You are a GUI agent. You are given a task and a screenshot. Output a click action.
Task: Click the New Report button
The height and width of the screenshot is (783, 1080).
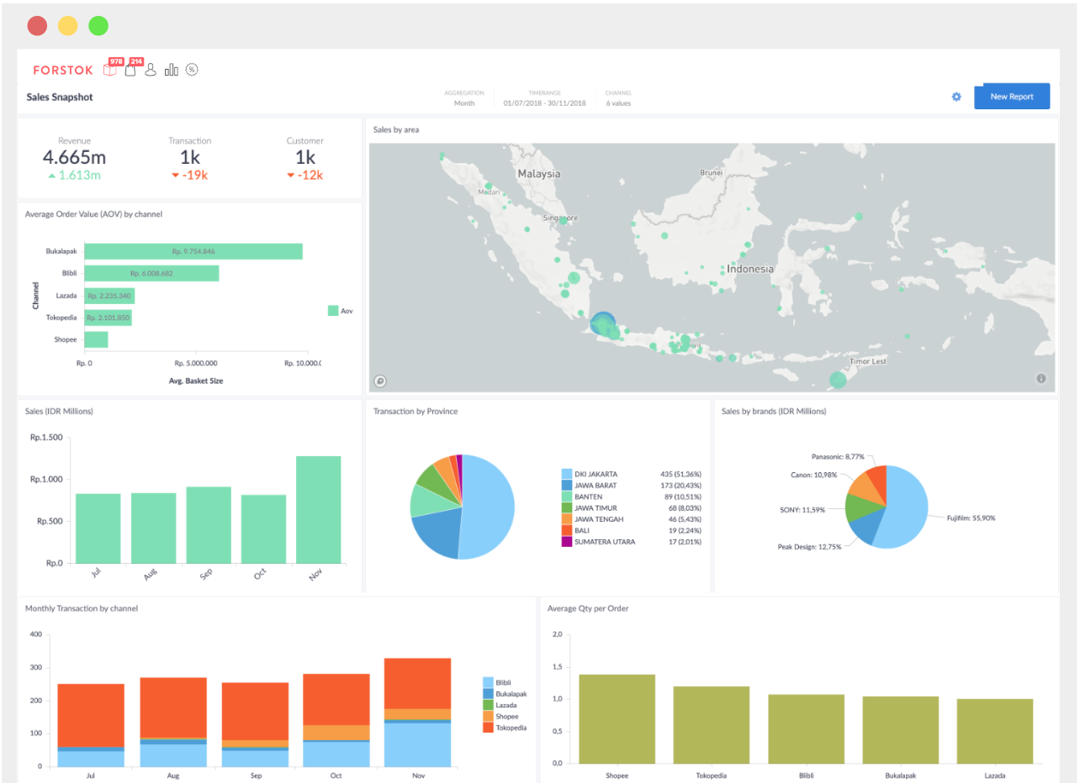tap(1012, 96)
